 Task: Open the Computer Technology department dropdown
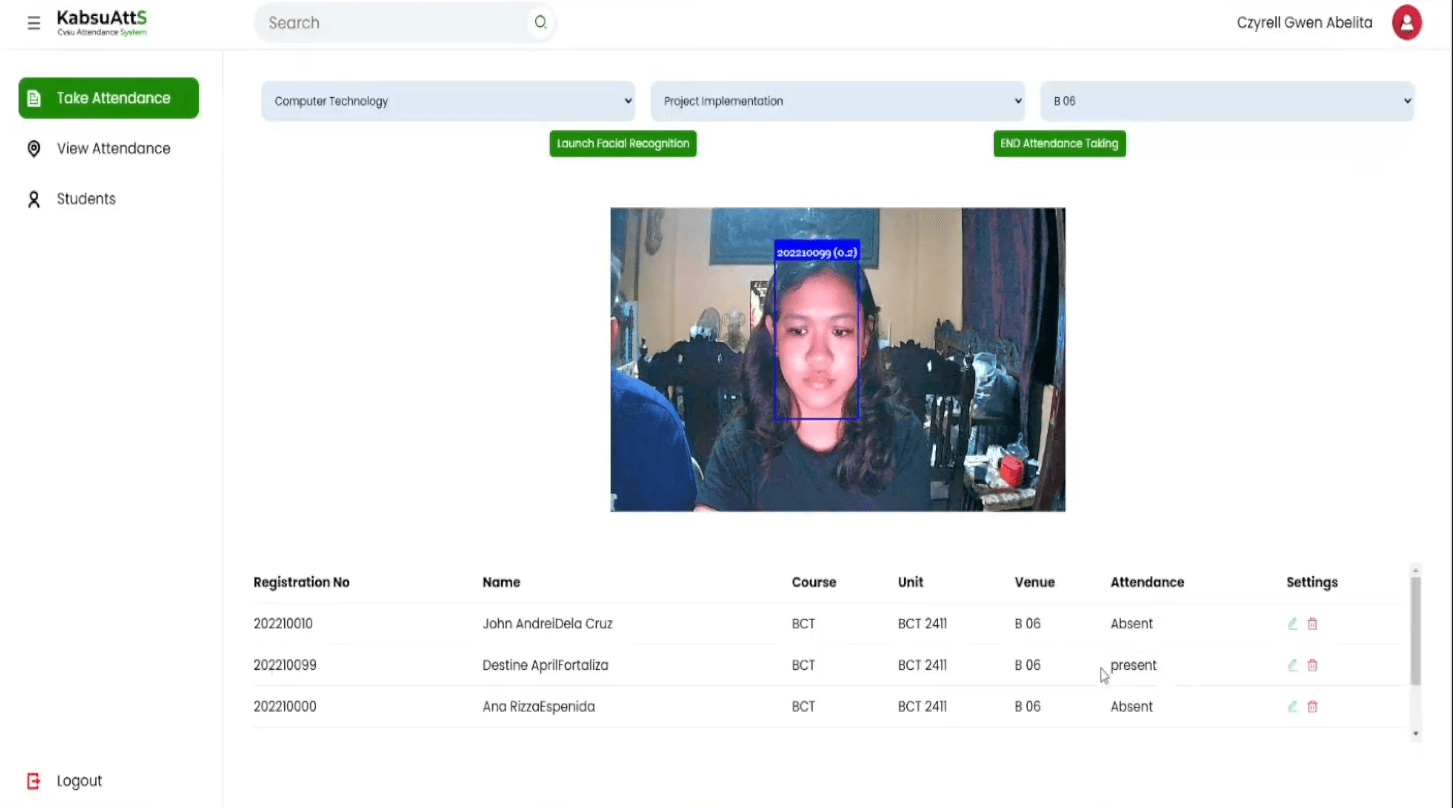(447, 100)
